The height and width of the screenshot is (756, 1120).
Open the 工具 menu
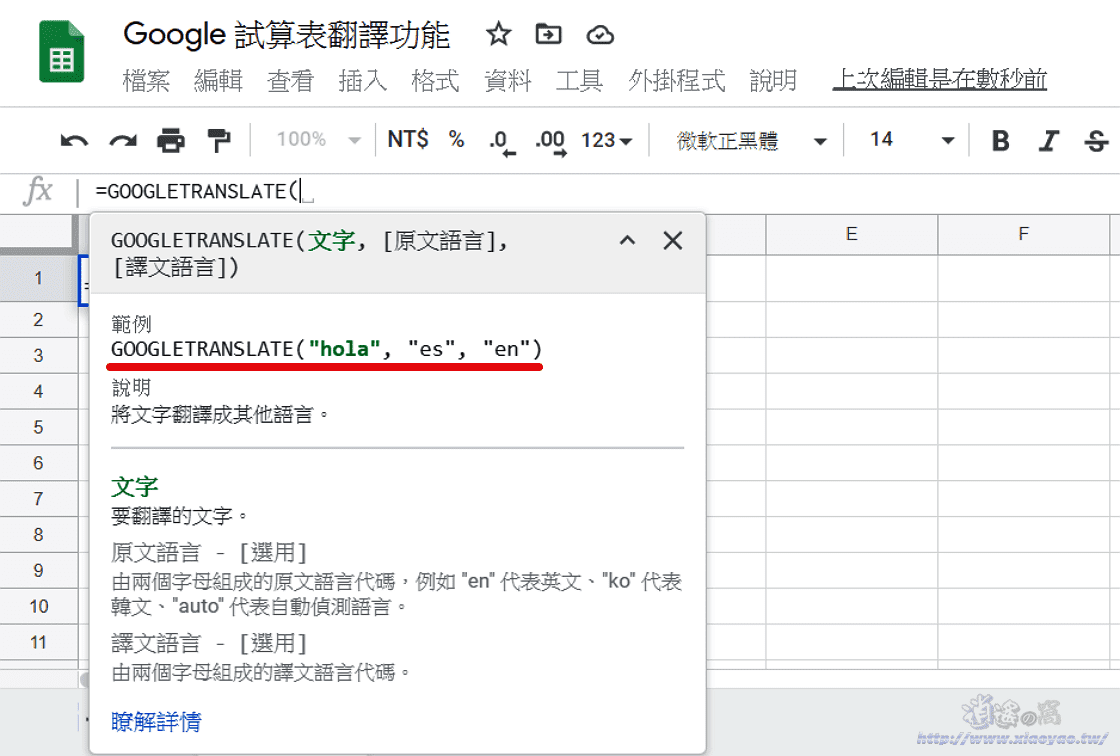click(x=580, y=81)
